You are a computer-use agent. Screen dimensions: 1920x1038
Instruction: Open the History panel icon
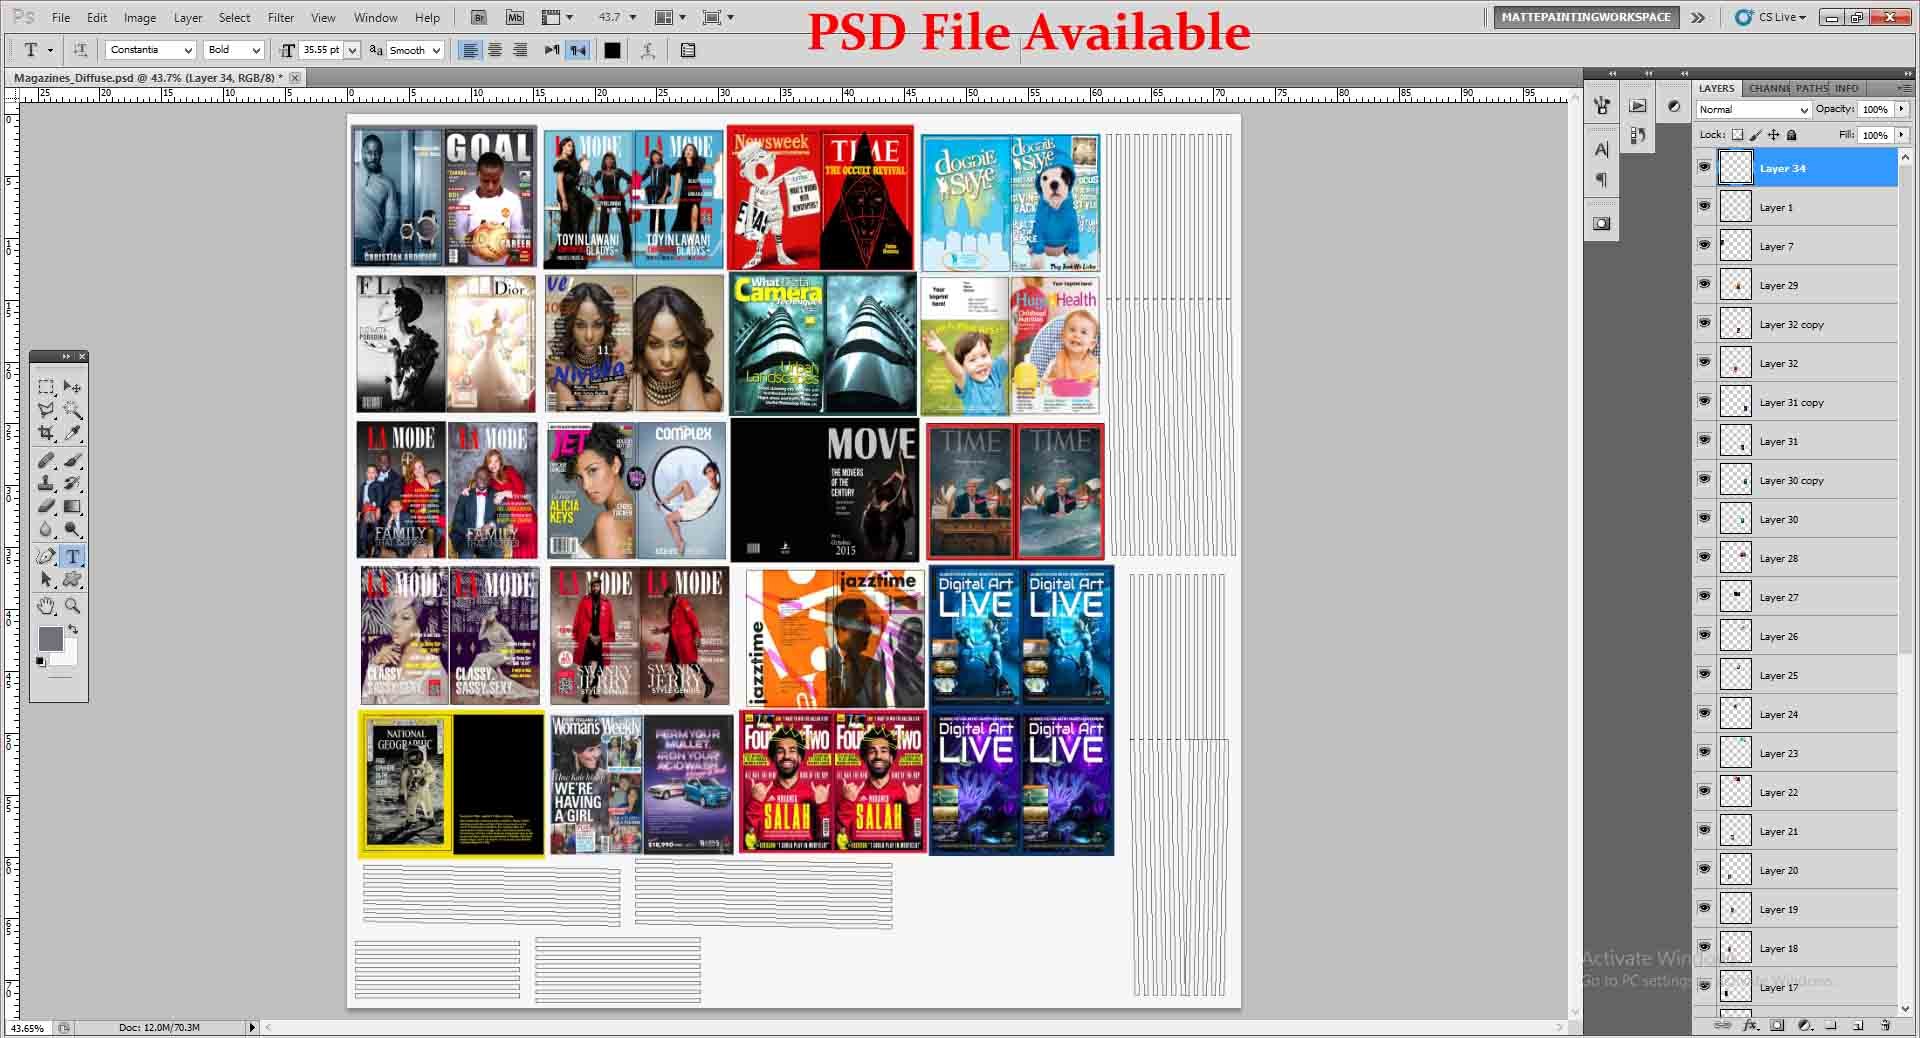1638,135
